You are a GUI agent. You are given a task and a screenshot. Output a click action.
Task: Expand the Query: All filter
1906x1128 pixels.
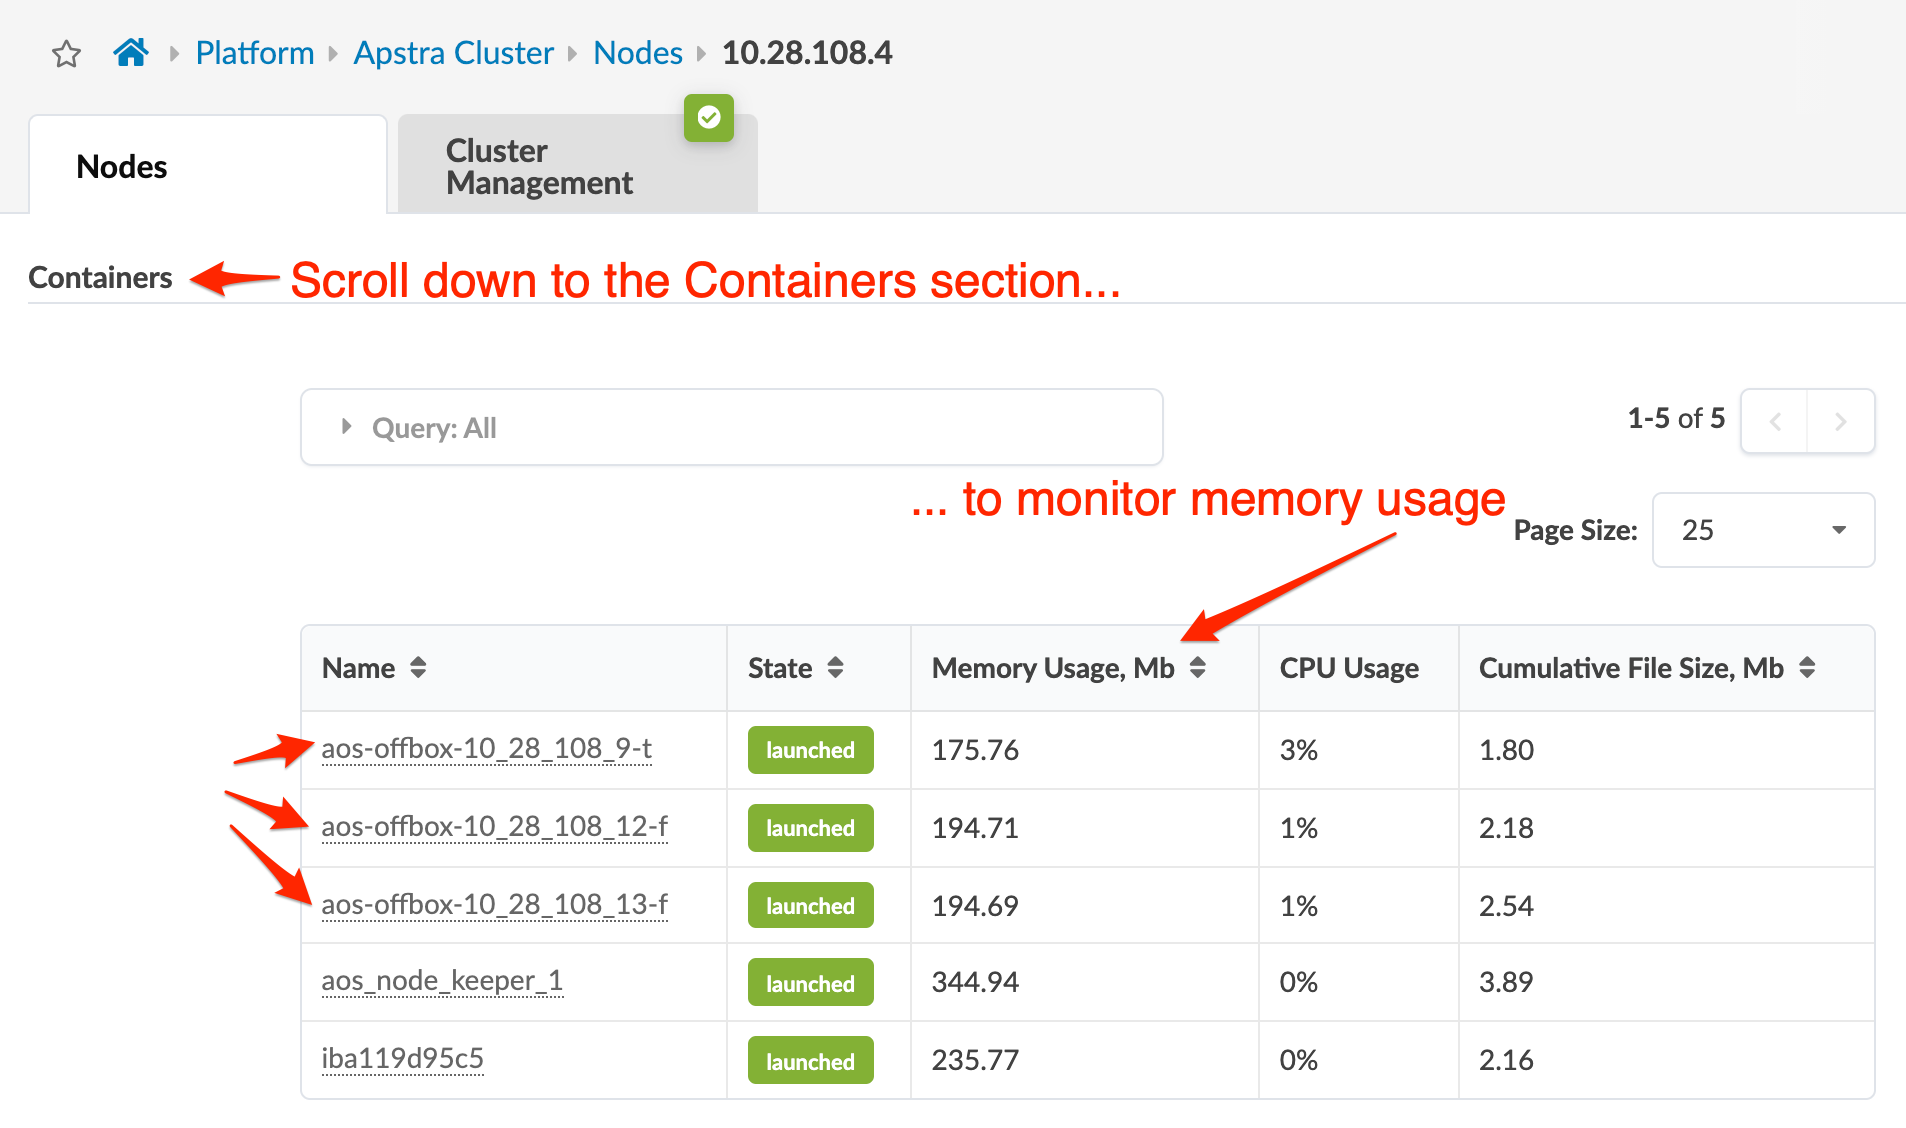pyautogui.click(x=346, y=427)
